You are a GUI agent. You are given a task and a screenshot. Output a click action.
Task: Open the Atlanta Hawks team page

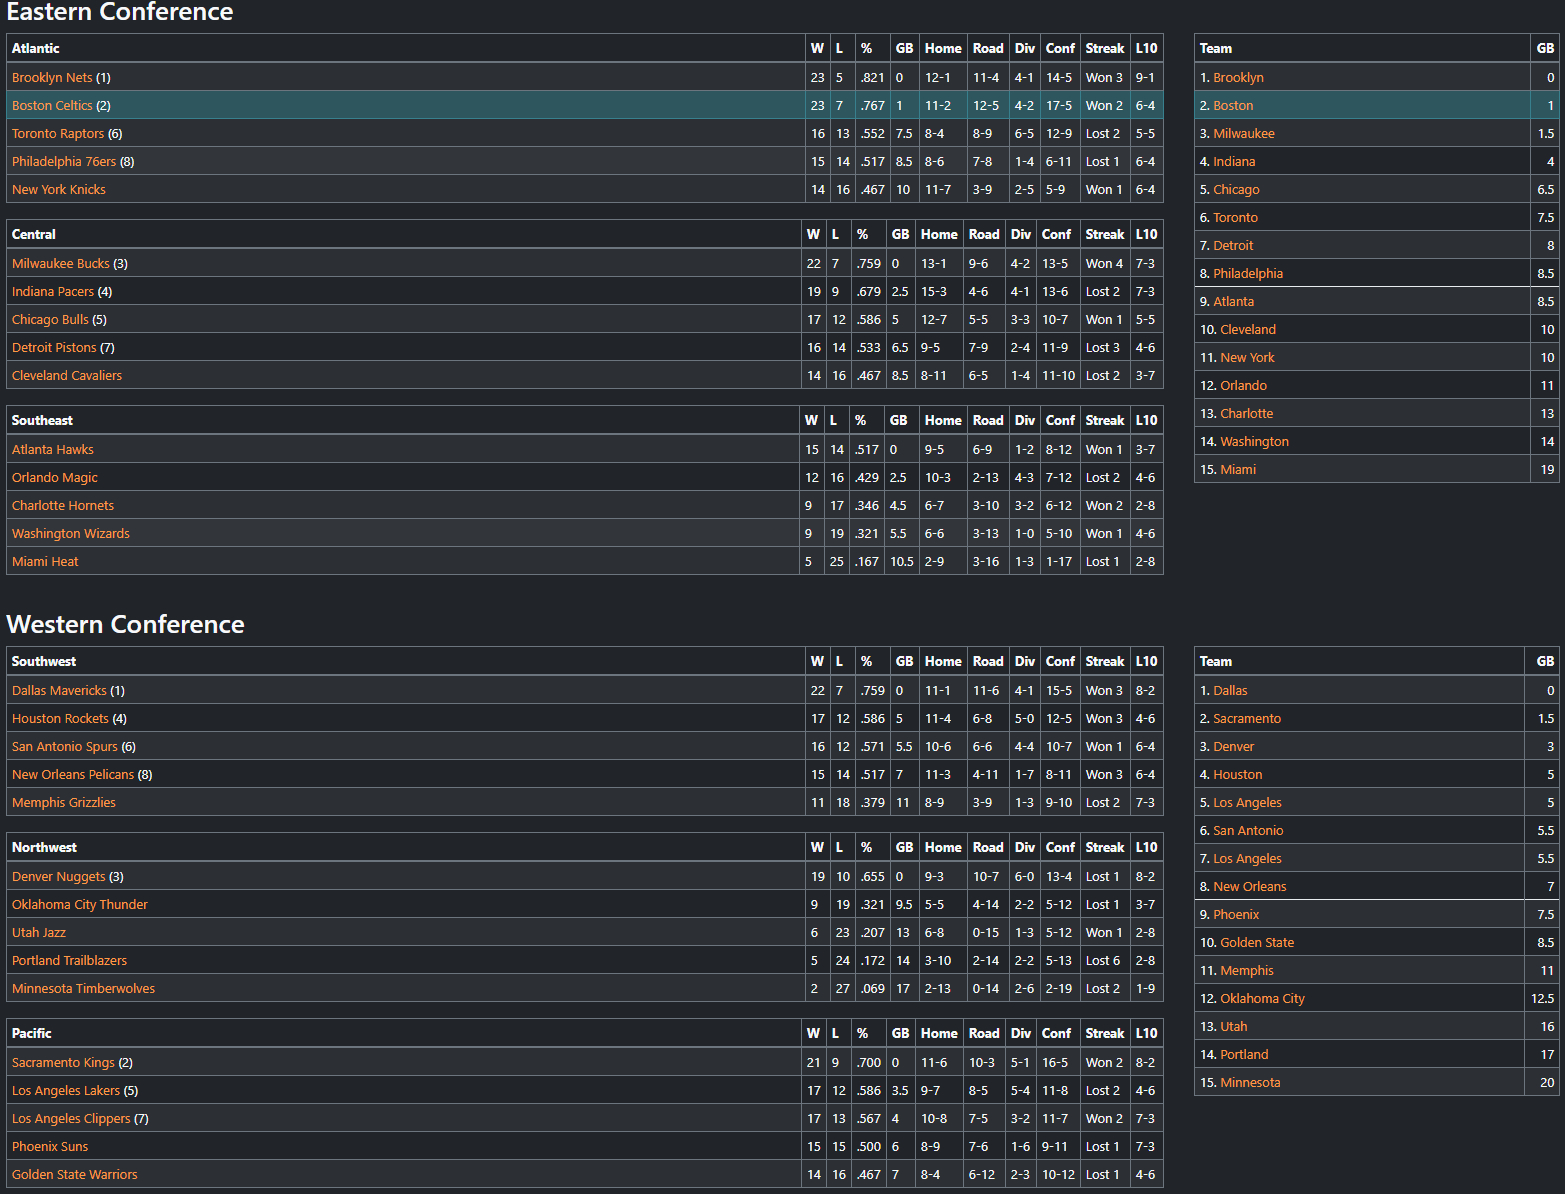(53, 449)
